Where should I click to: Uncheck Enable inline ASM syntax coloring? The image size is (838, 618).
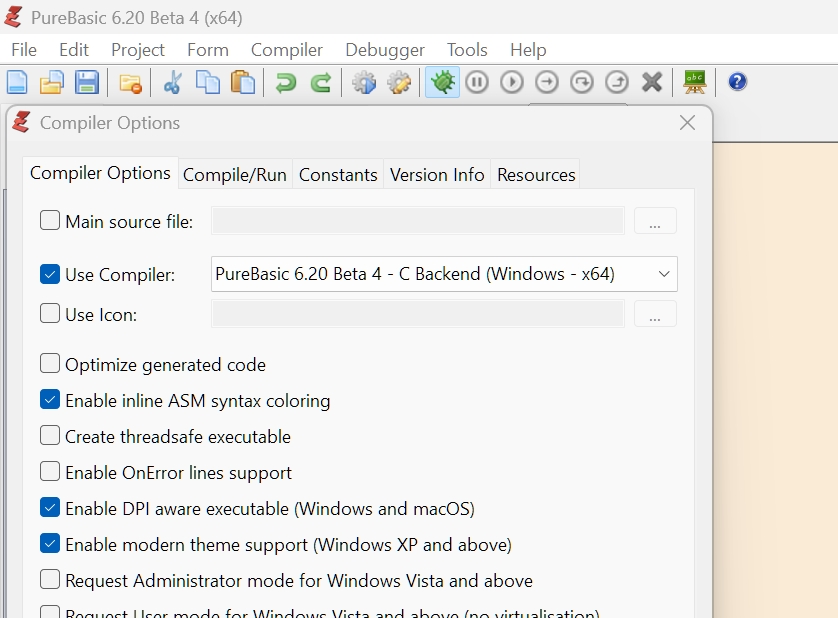50,400
